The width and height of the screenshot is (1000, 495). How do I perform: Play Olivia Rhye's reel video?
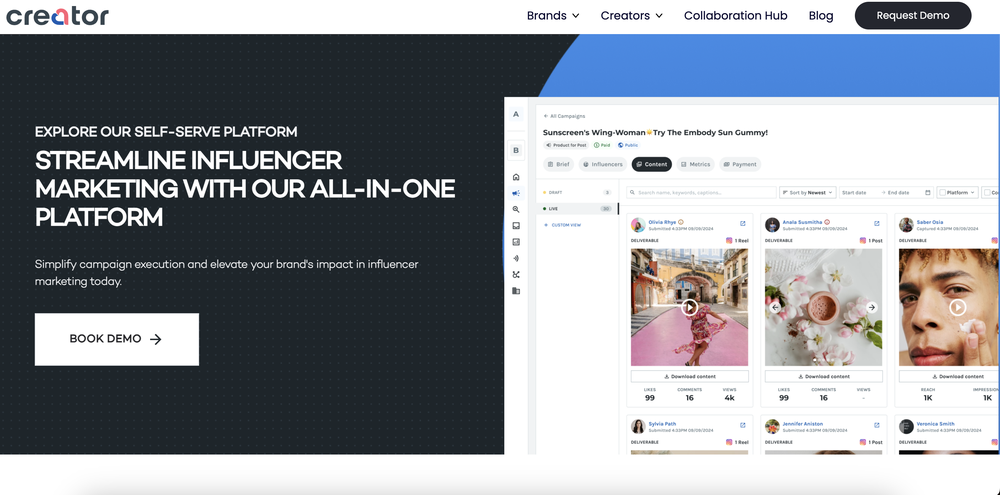(689, 307)
